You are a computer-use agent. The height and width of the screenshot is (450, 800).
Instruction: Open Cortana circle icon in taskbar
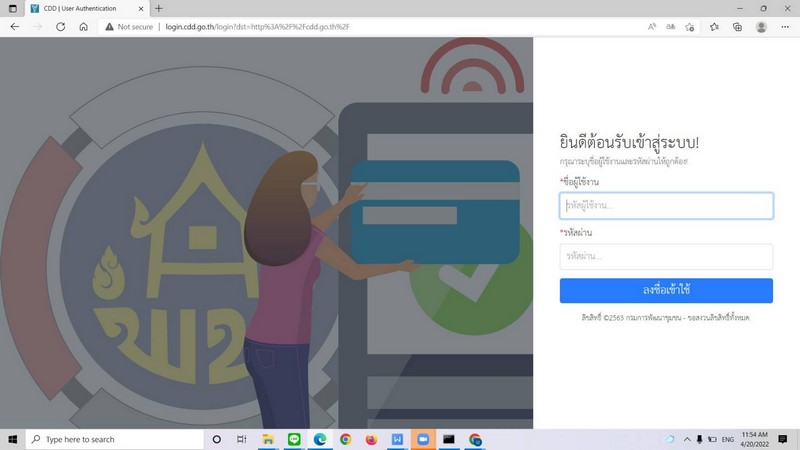click(216, 439)
